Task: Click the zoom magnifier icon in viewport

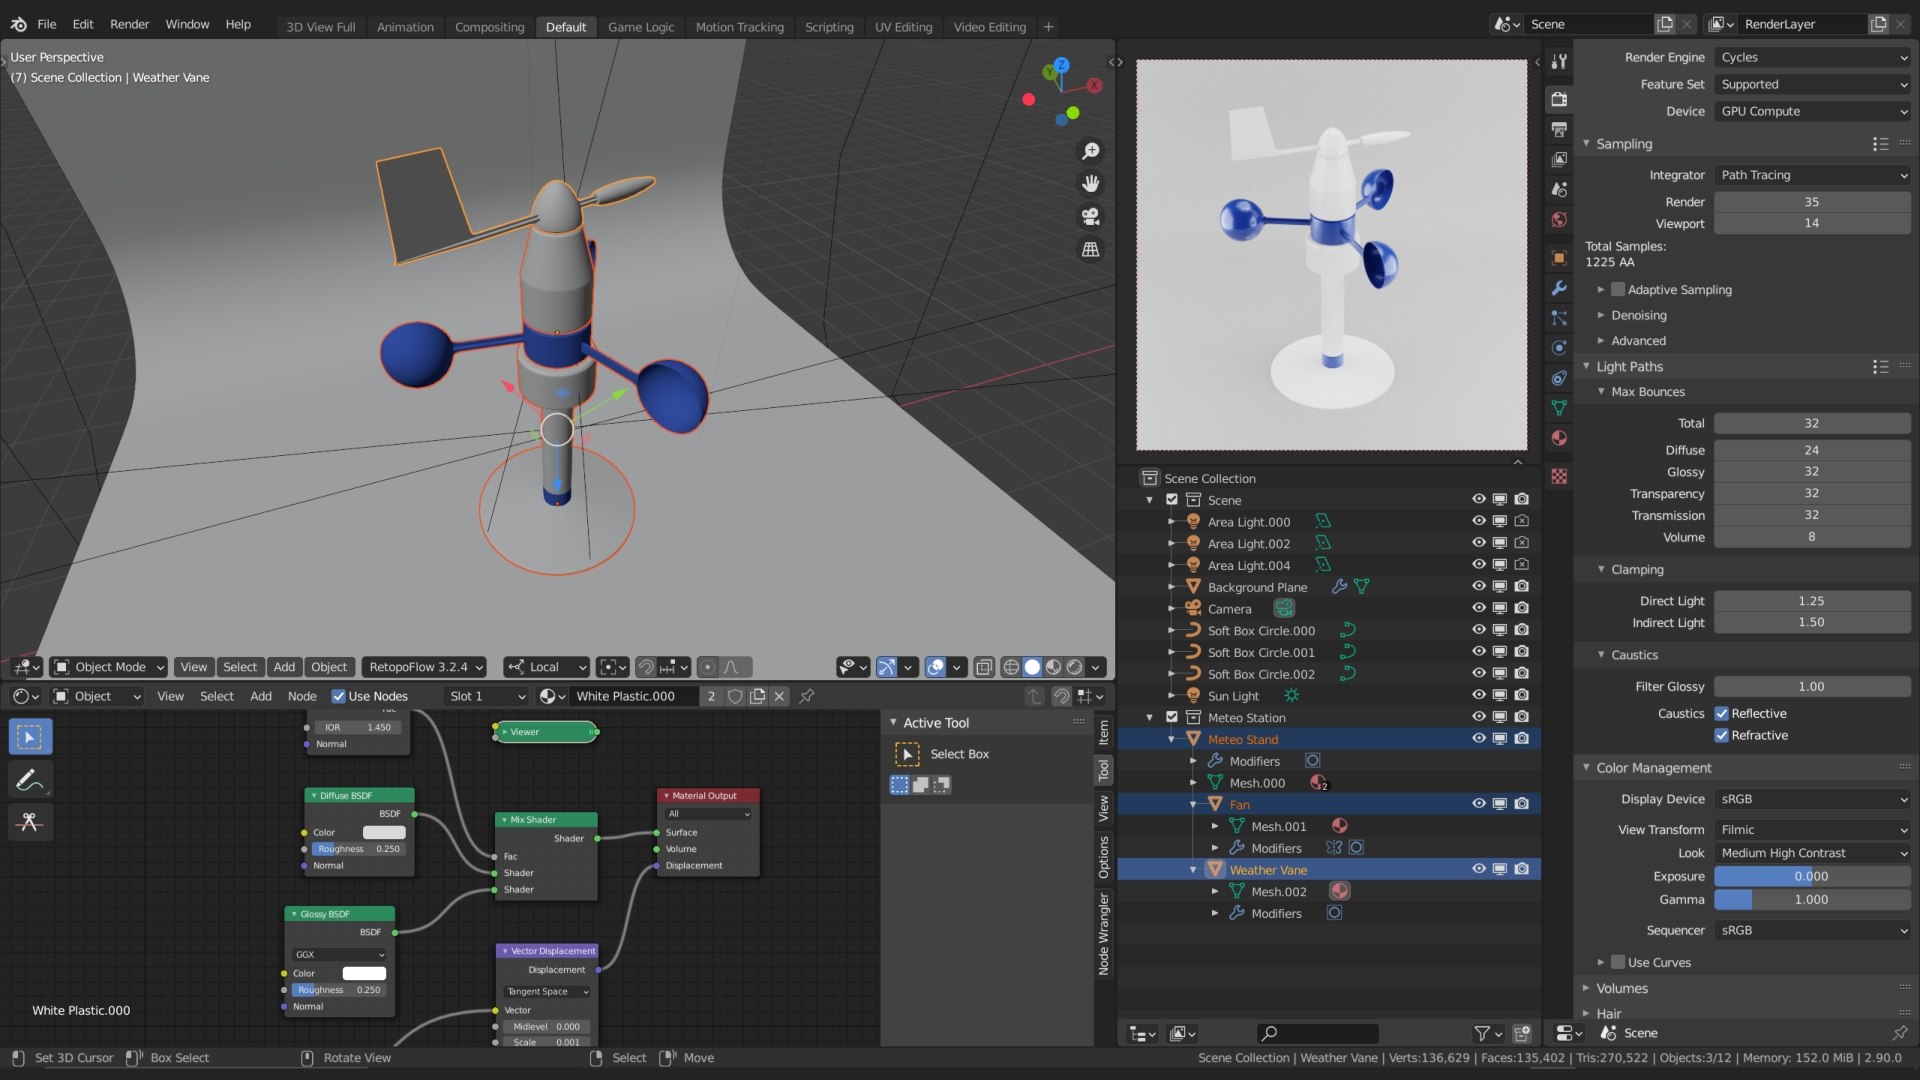Action: click(x=1091, y=151)
